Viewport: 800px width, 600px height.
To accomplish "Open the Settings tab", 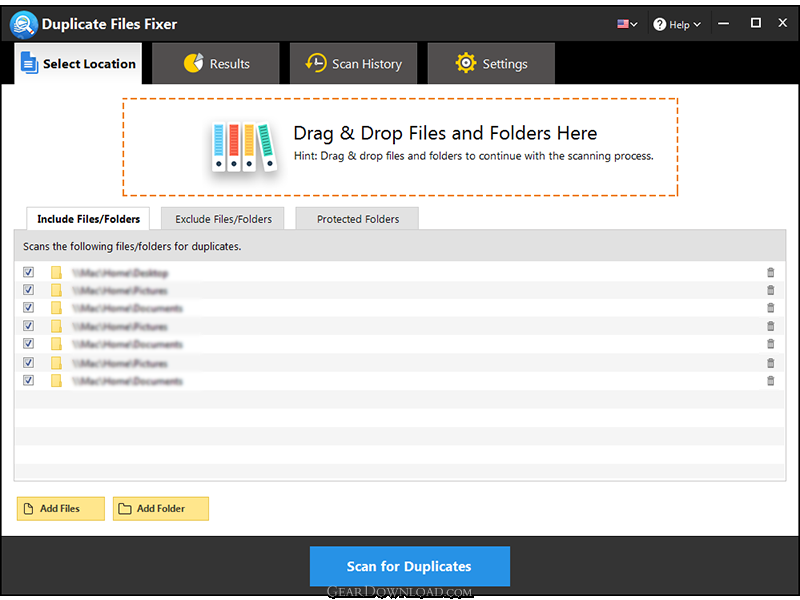I will (x=491, y=64).
